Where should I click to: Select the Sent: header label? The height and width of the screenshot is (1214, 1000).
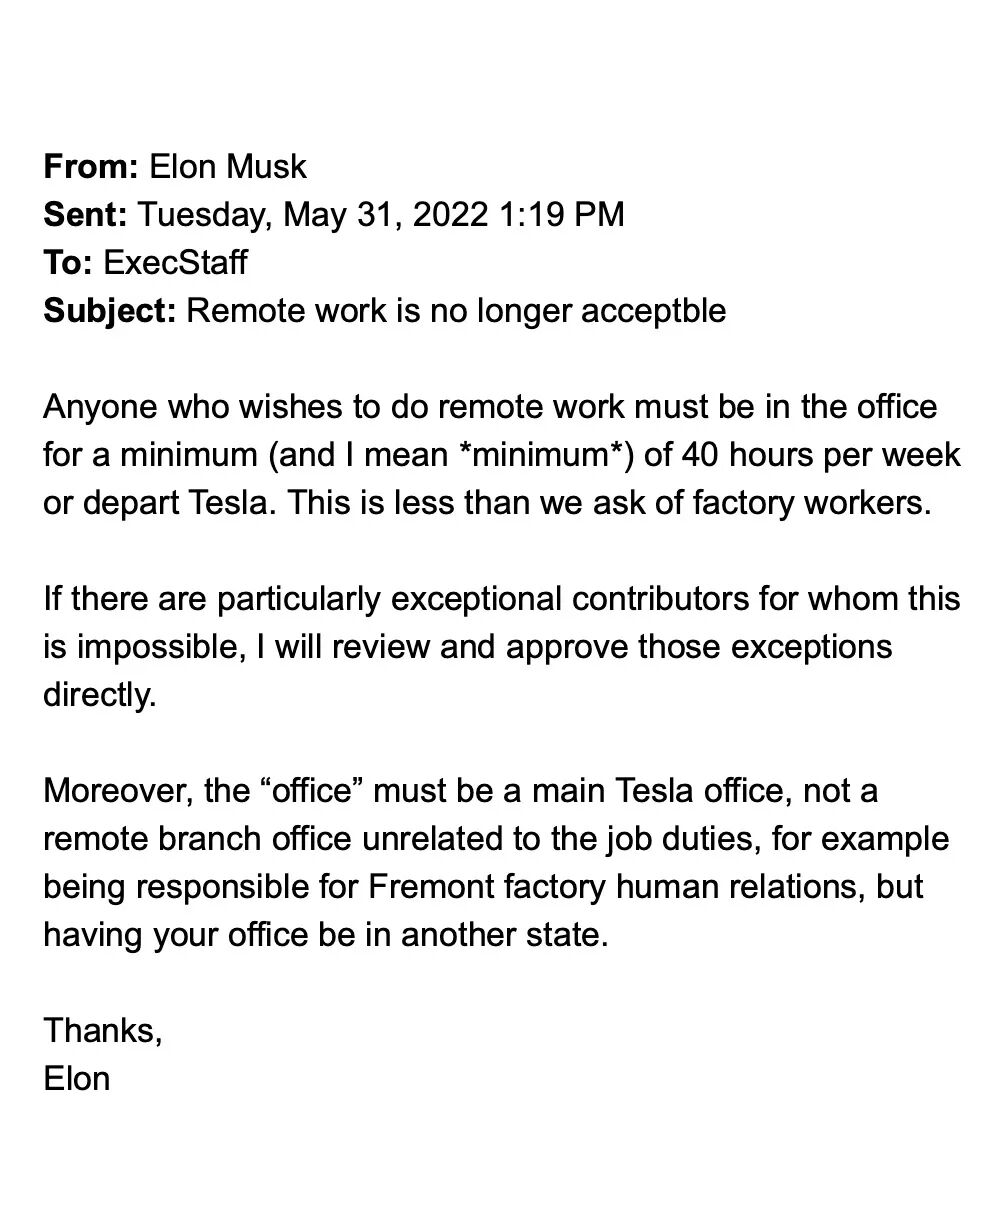[85, 214]
